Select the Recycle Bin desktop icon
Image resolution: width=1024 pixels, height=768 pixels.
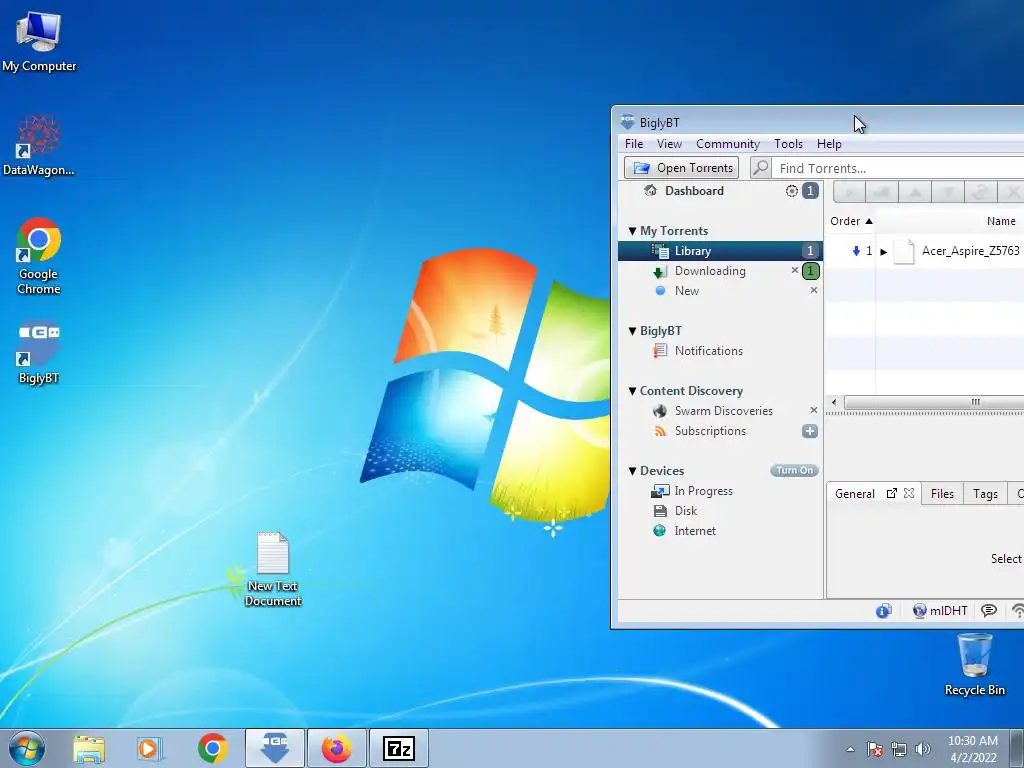[x=974, y=665]
